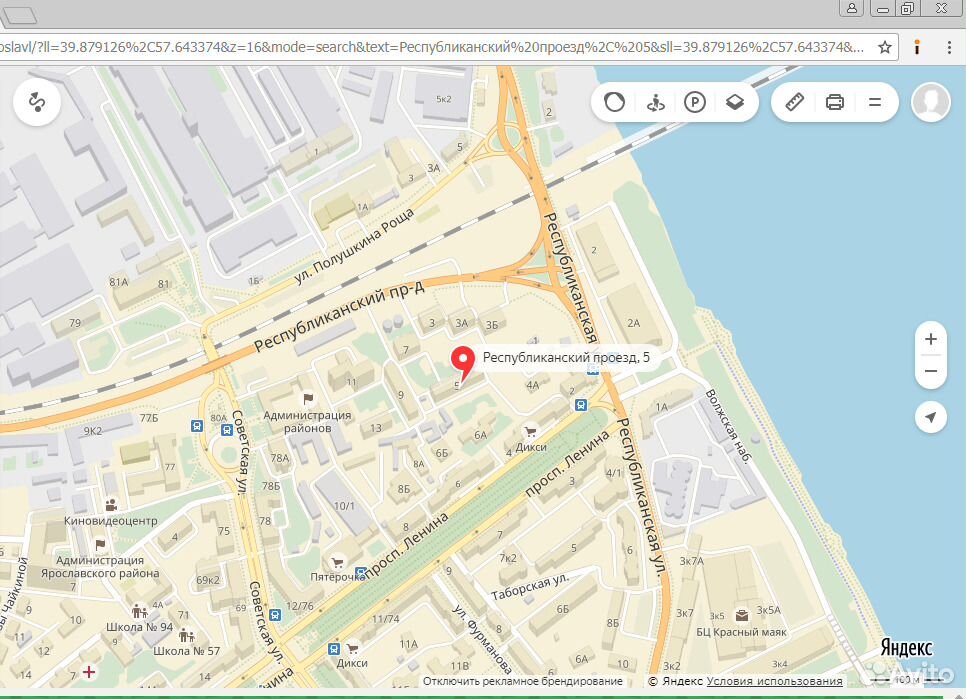Open the map layers selector

point(735,102)
